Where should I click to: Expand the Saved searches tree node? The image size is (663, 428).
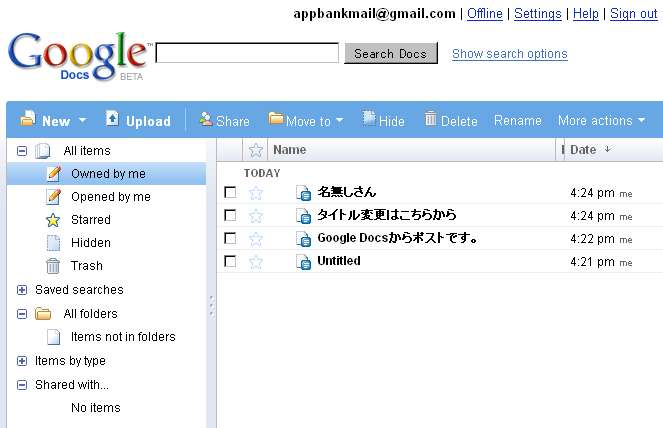(x=22, y=290)
